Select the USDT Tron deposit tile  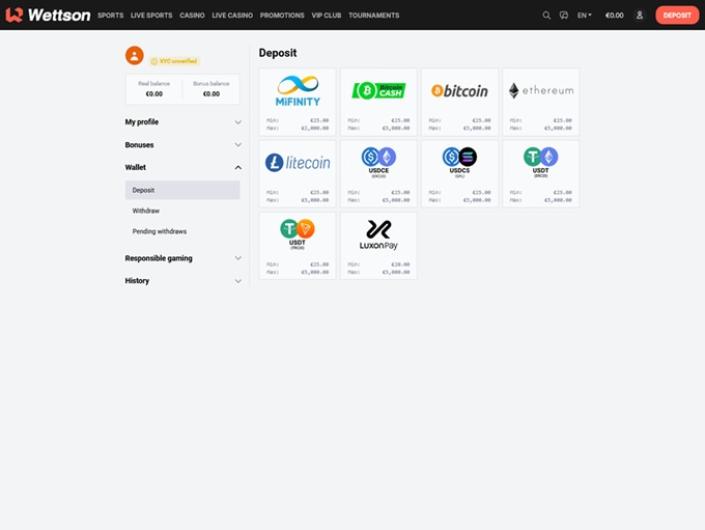point(298,246)
